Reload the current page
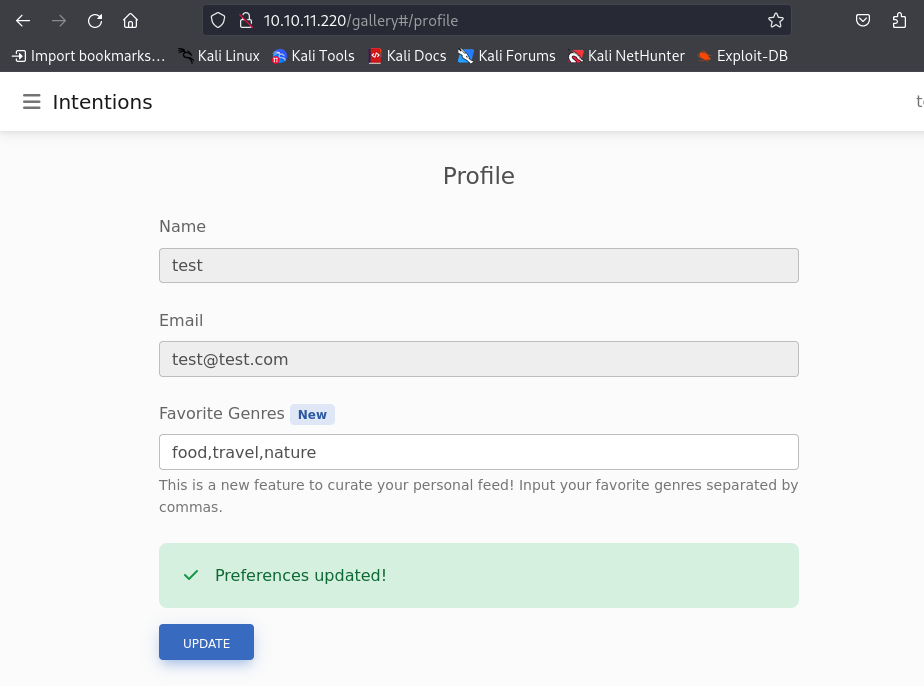The height and width of the screenshot is (686, 924). (95, 20)
